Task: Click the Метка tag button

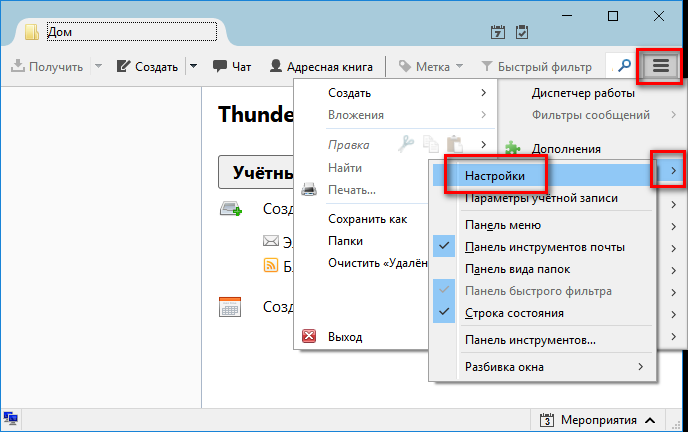Action: click(x=424, y=67)
